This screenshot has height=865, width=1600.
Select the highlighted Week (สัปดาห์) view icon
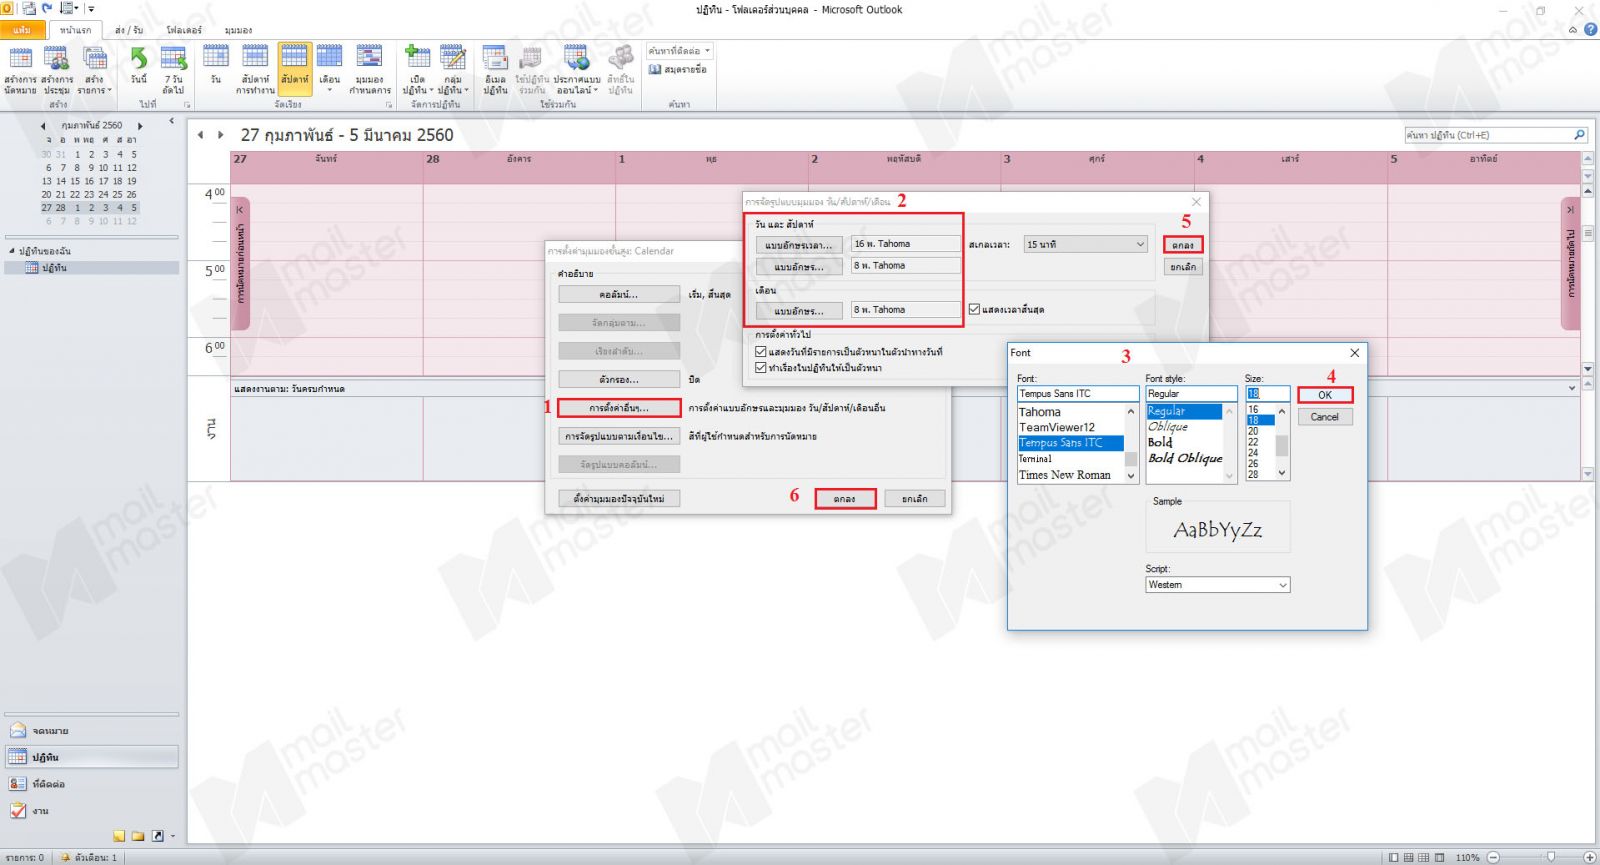click(295, 68)
